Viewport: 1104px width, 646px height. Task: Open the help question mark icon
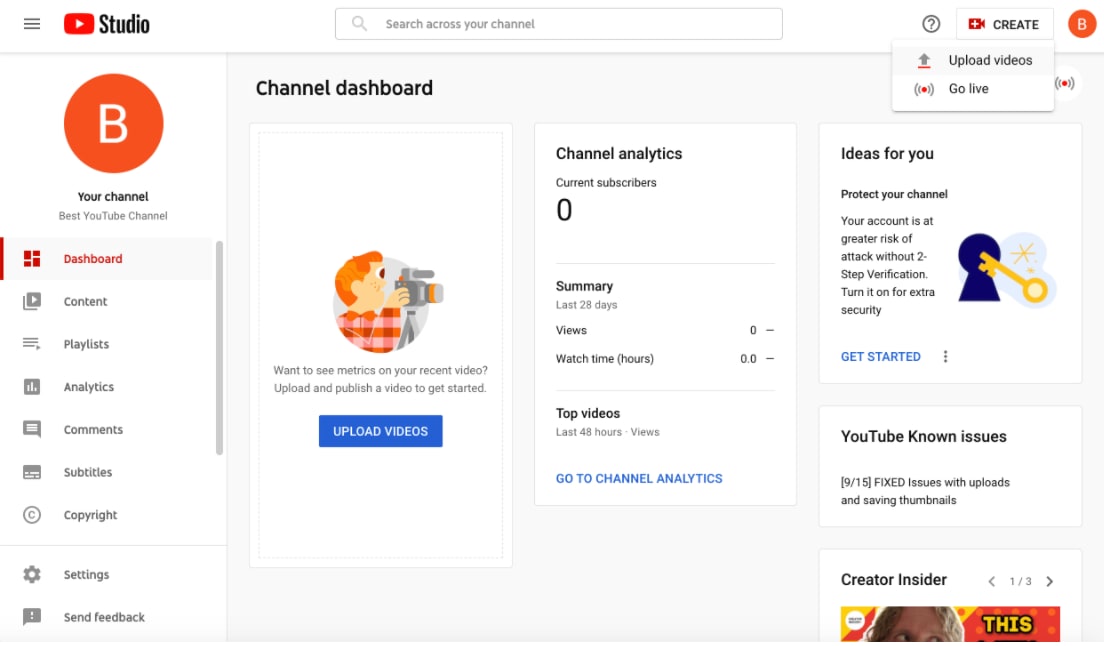[x=931, y=24]
